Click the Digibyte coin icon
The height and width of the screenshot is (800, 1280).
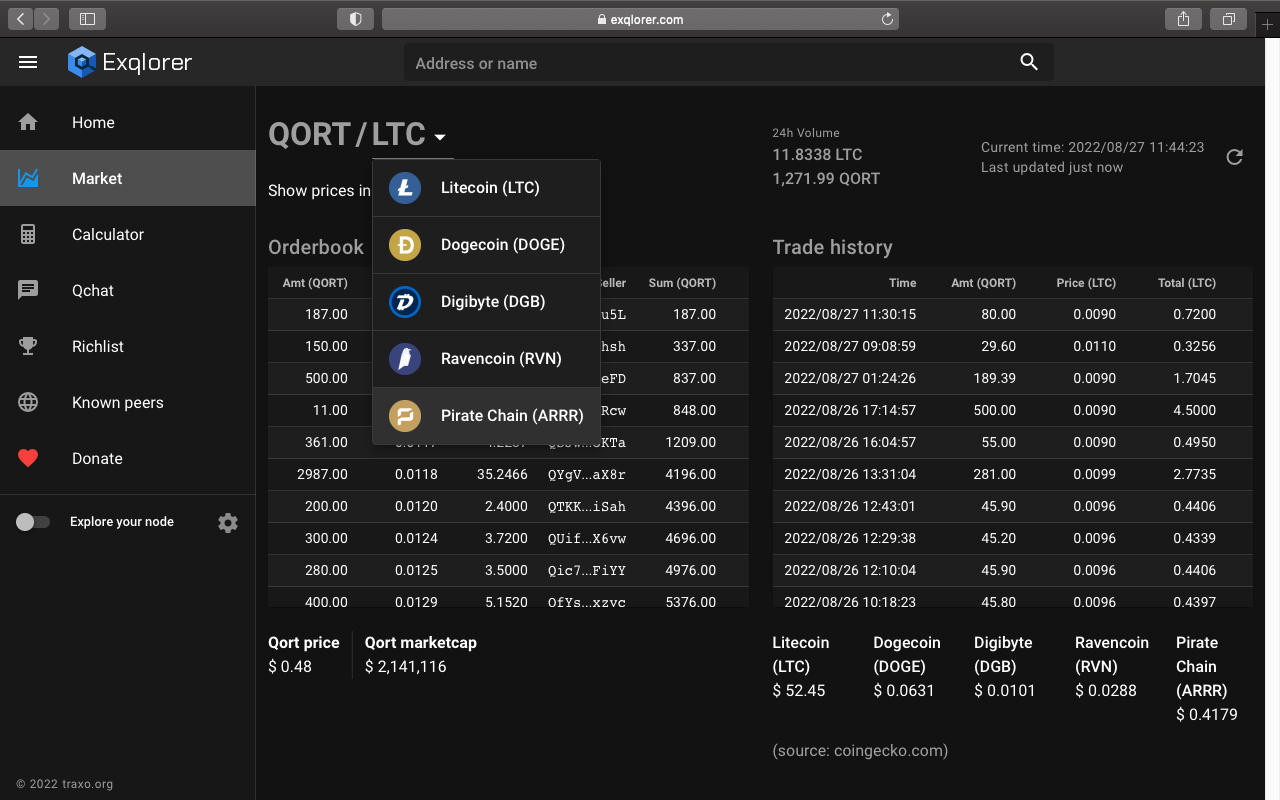tap(405, 302)
